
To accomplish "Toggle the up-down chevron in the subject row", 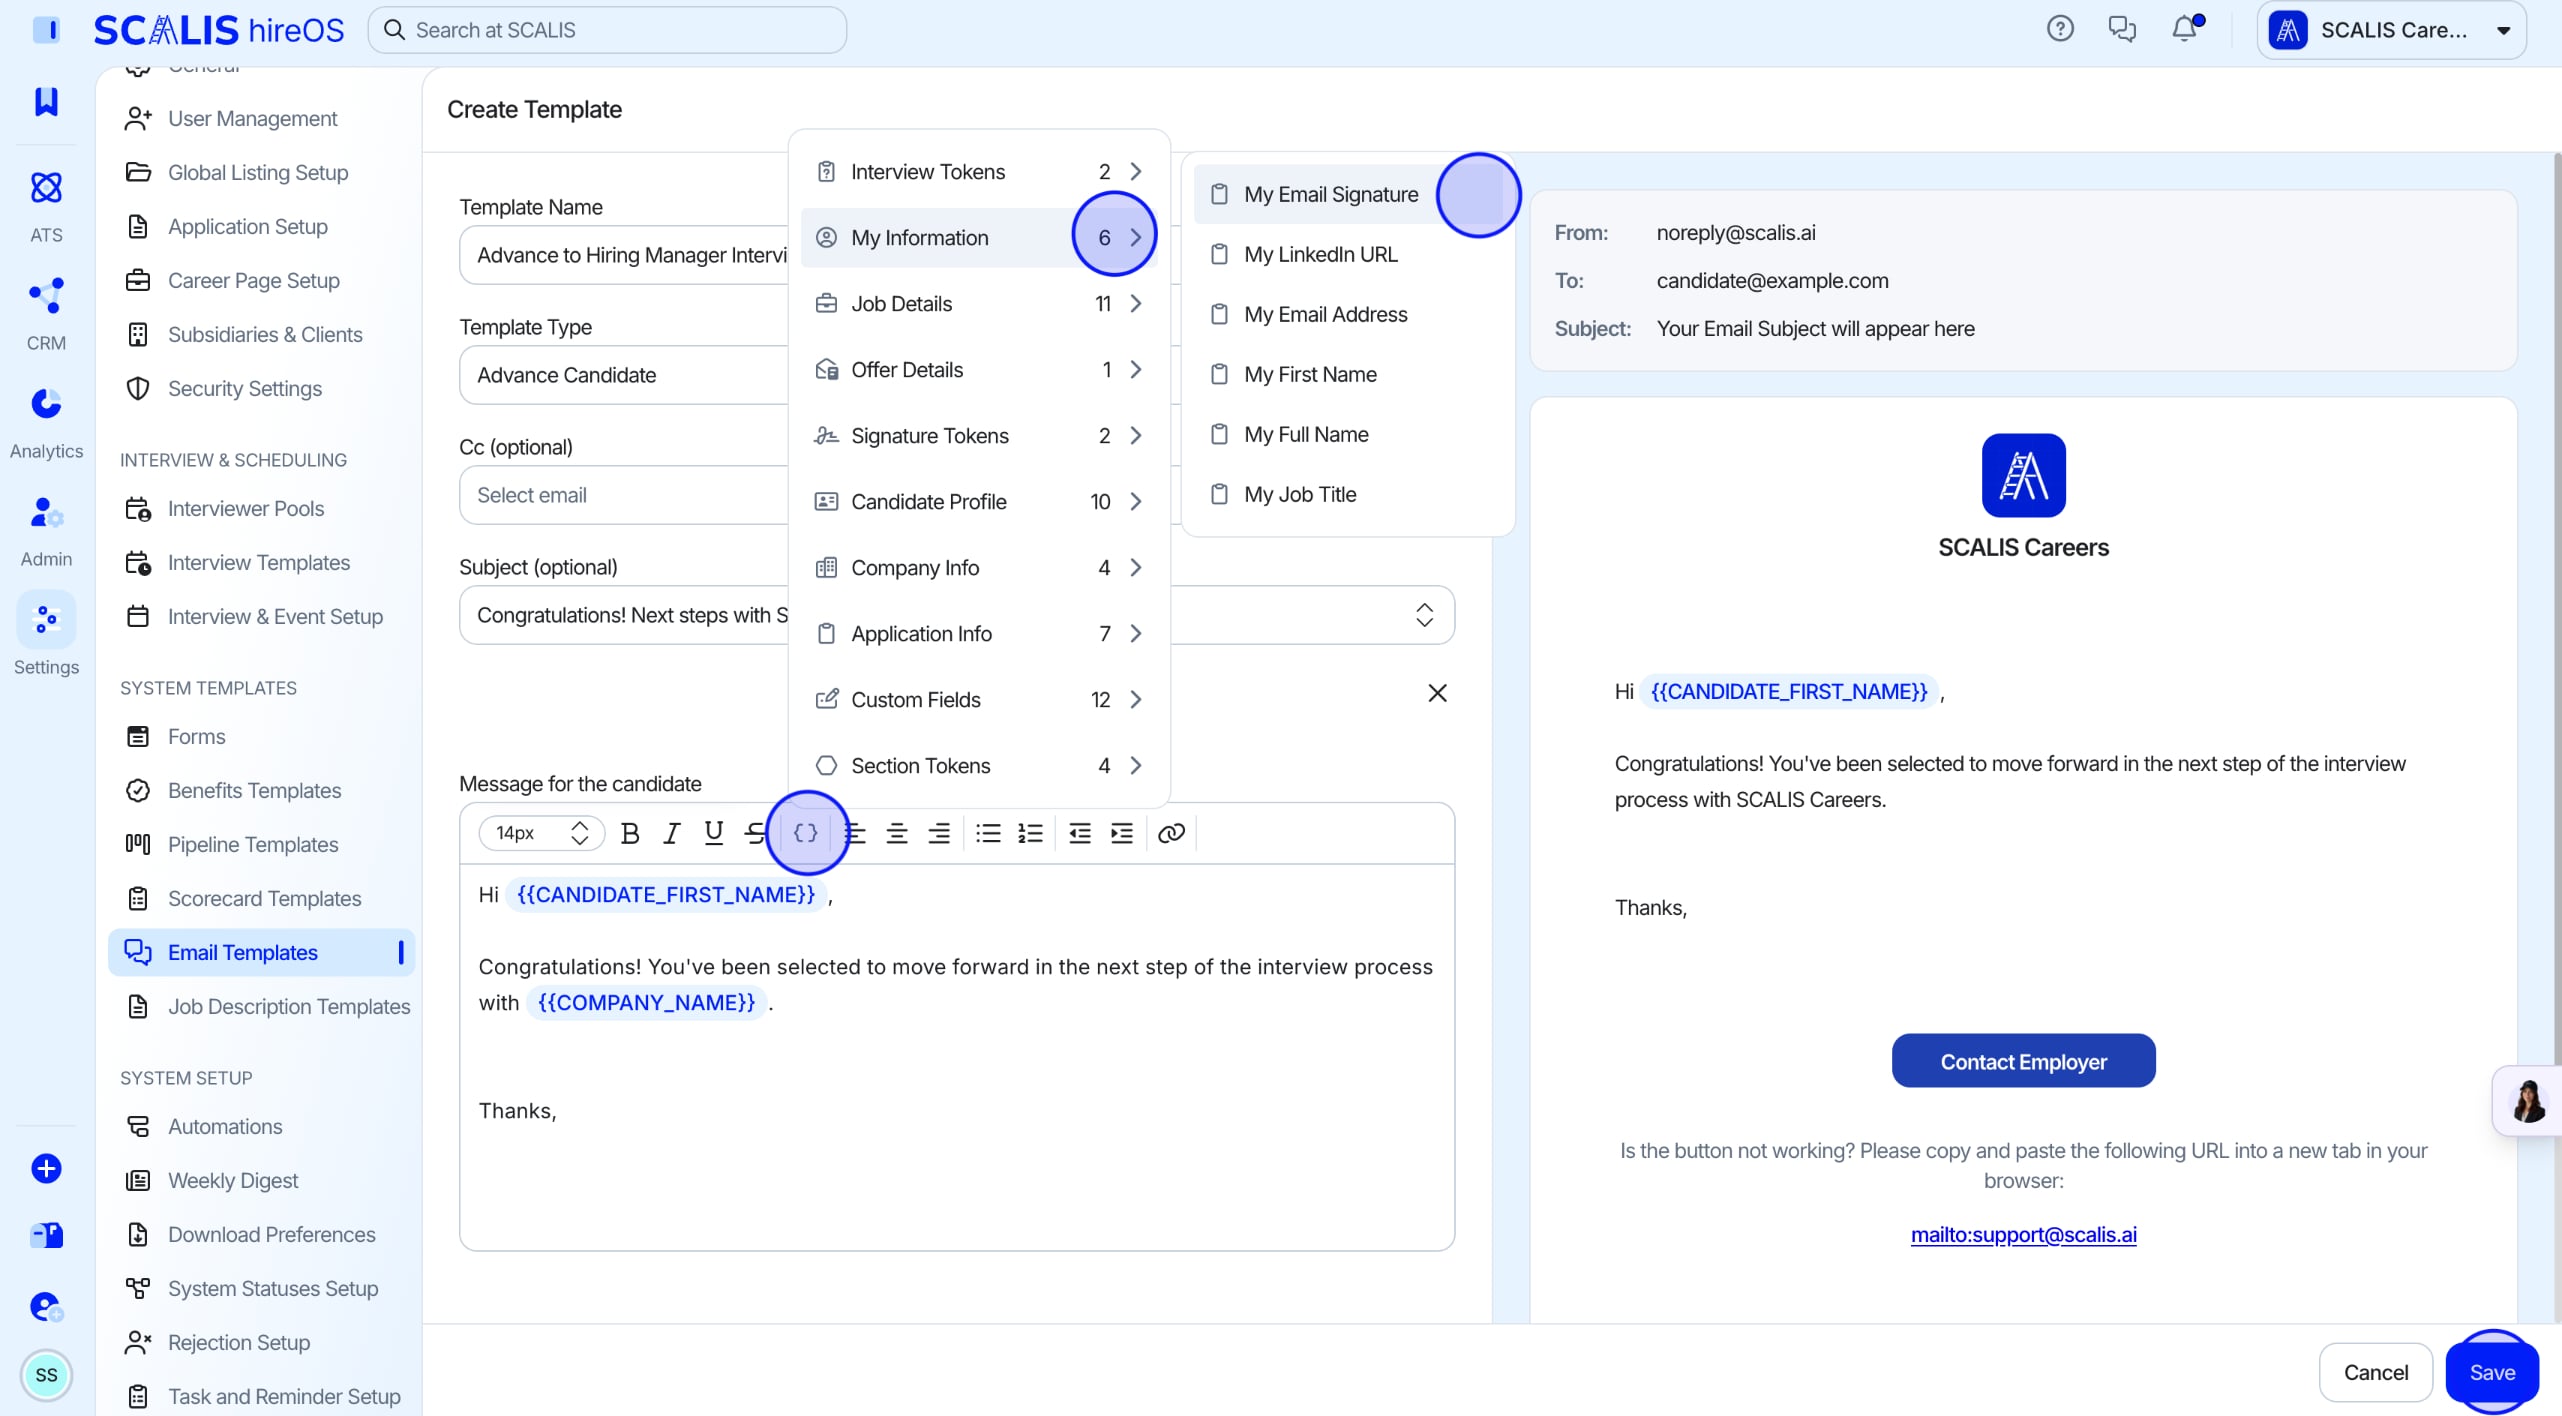I will click(1424, 615).
